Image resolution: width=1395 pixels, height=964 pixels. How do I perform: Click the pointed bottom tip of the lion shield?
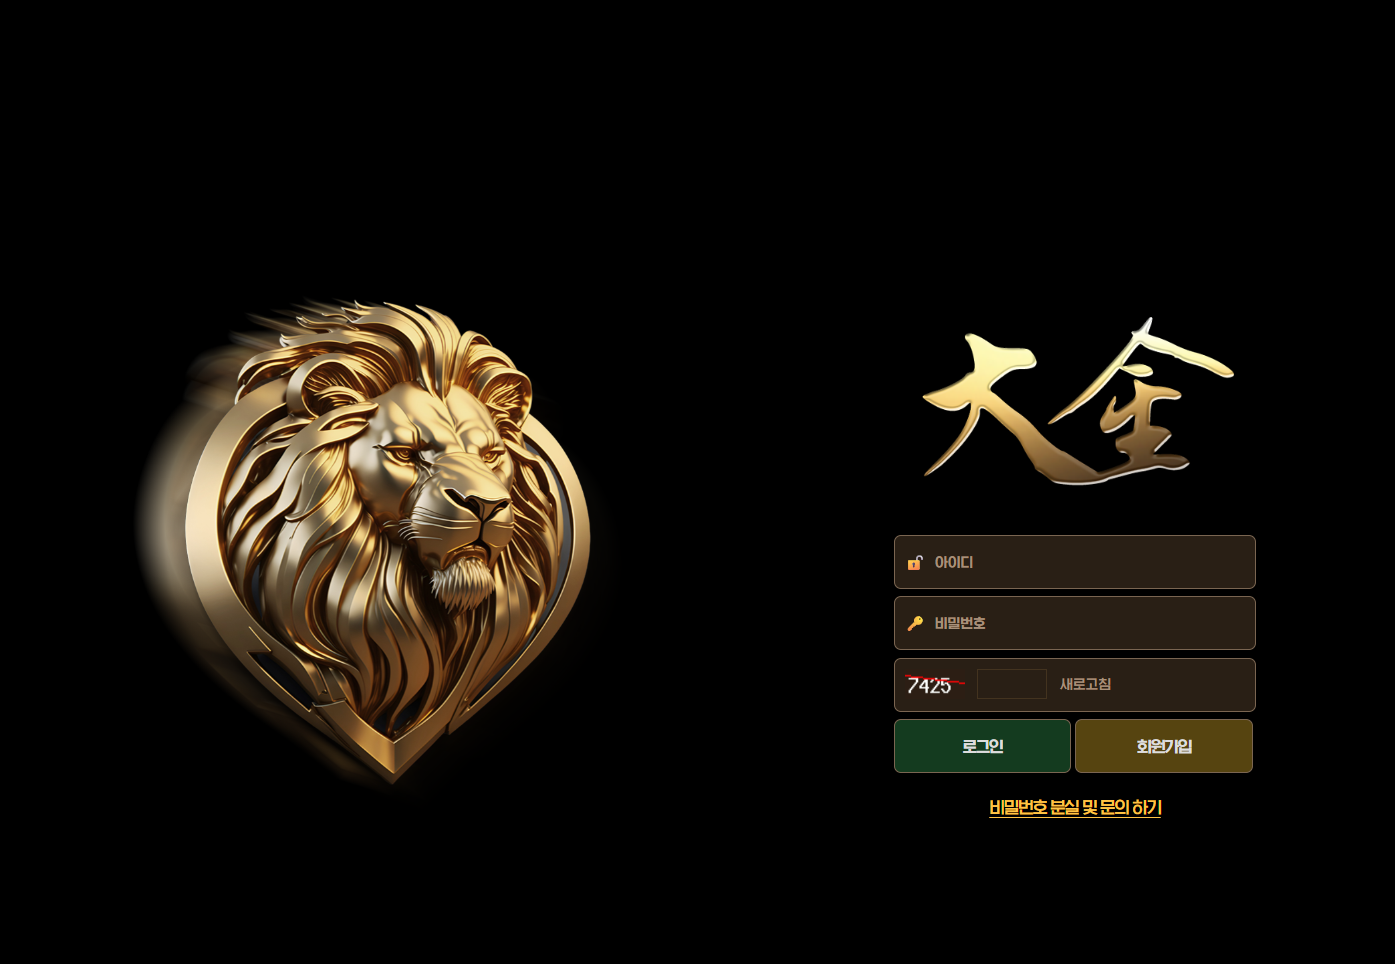(392, 770)
